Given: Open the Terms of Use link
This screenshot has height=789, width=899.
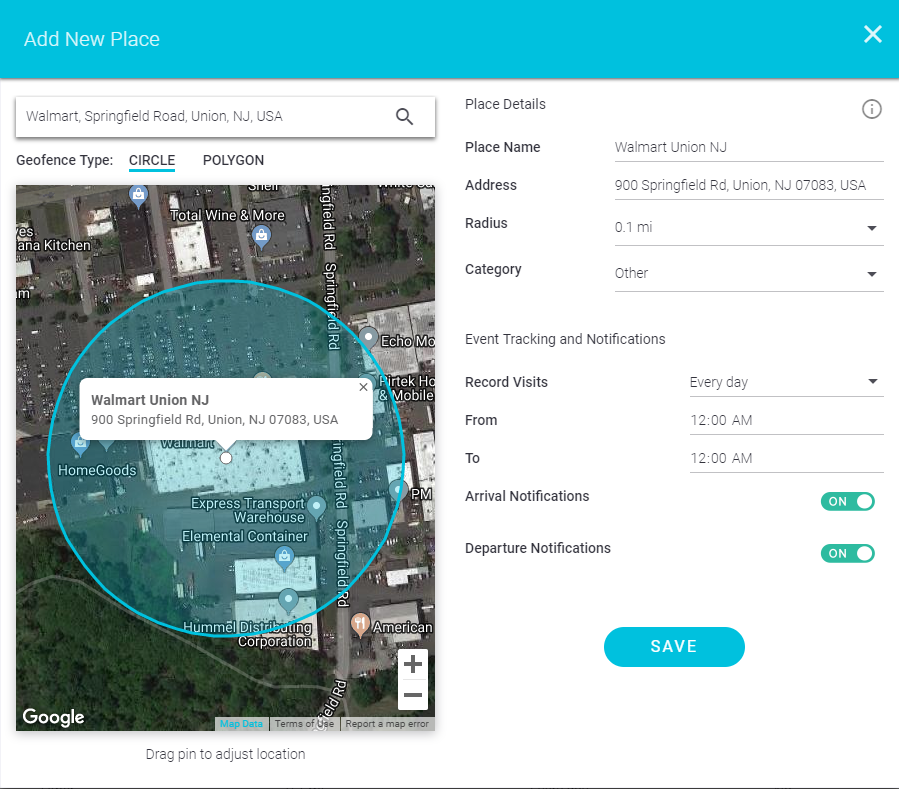Looking at the screenshot, I should click(x=304, y=724).
